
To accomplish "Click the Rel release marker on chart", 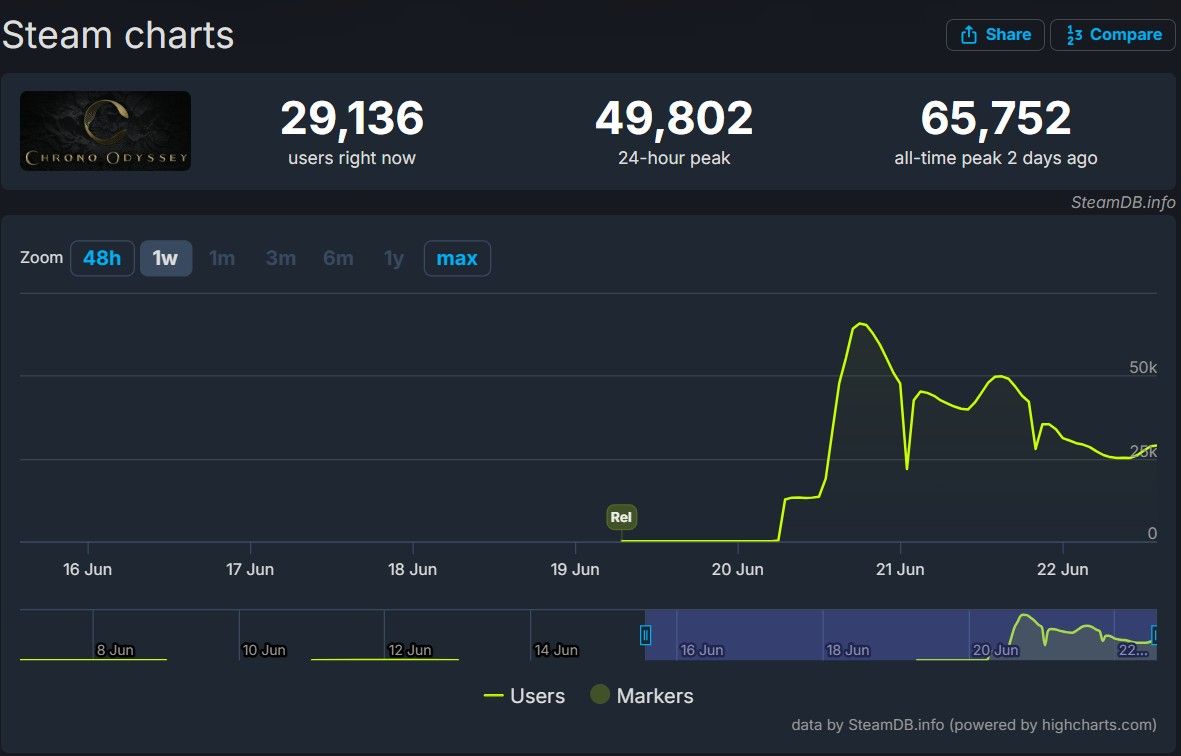I will [x=621, y=517].
